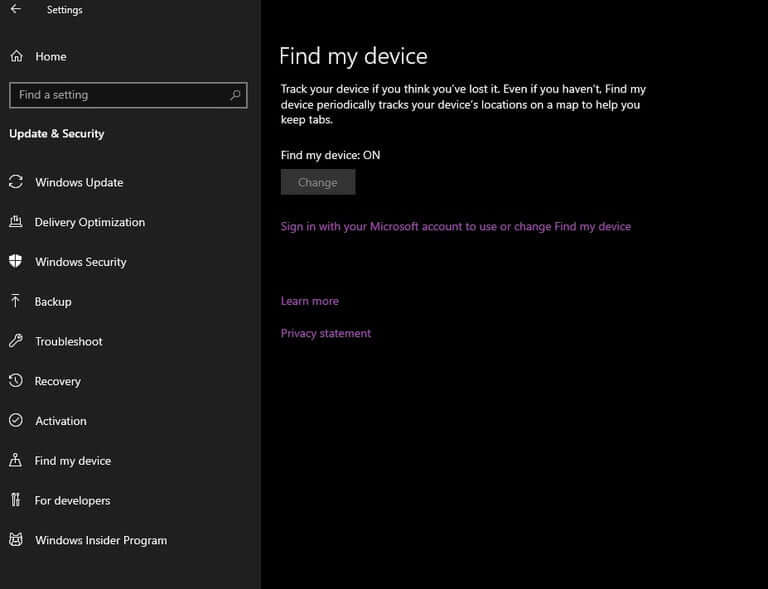768x589 pixels.
Task: Select the Home label in sidebar
Action: [50, 57]
